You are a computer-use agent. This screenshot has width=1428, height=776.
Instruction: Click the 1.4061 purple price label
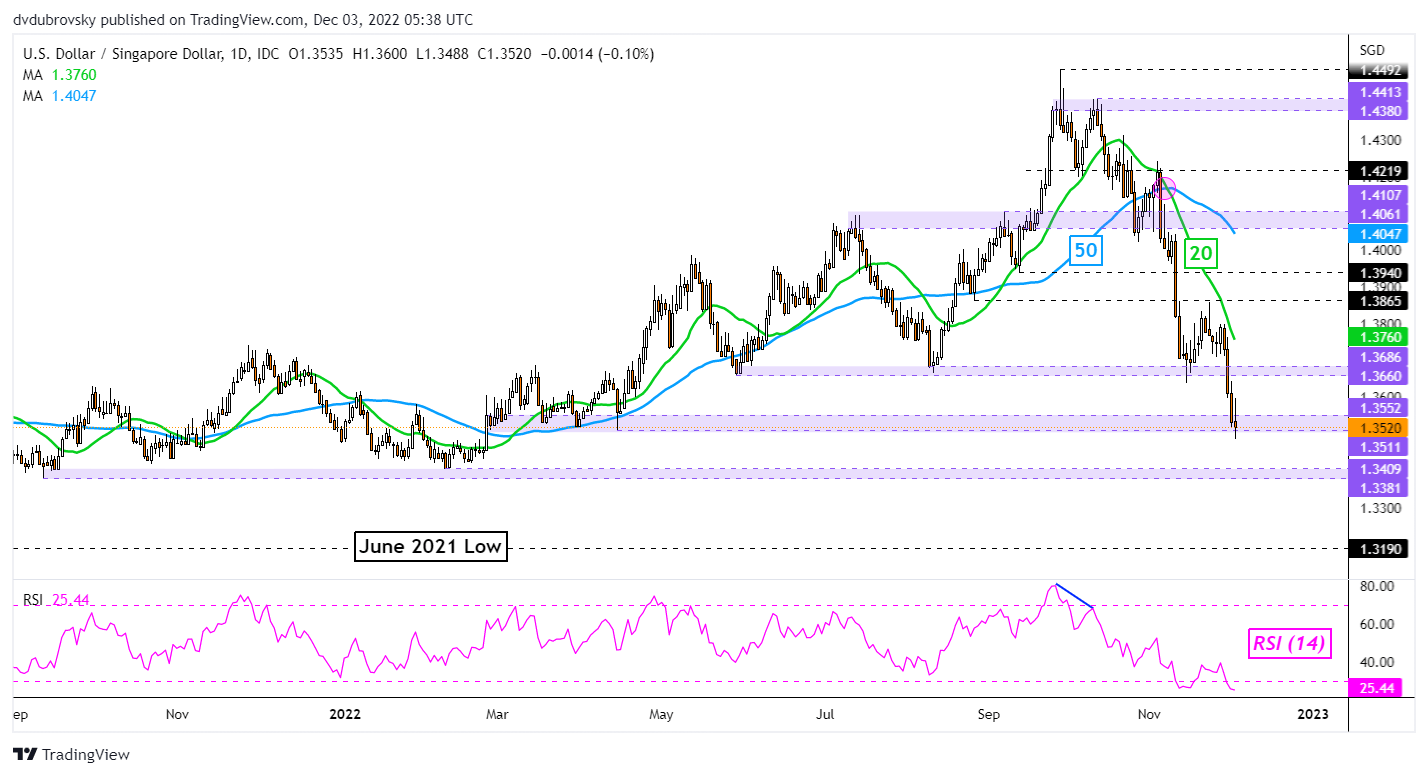tap(1379, 214)
